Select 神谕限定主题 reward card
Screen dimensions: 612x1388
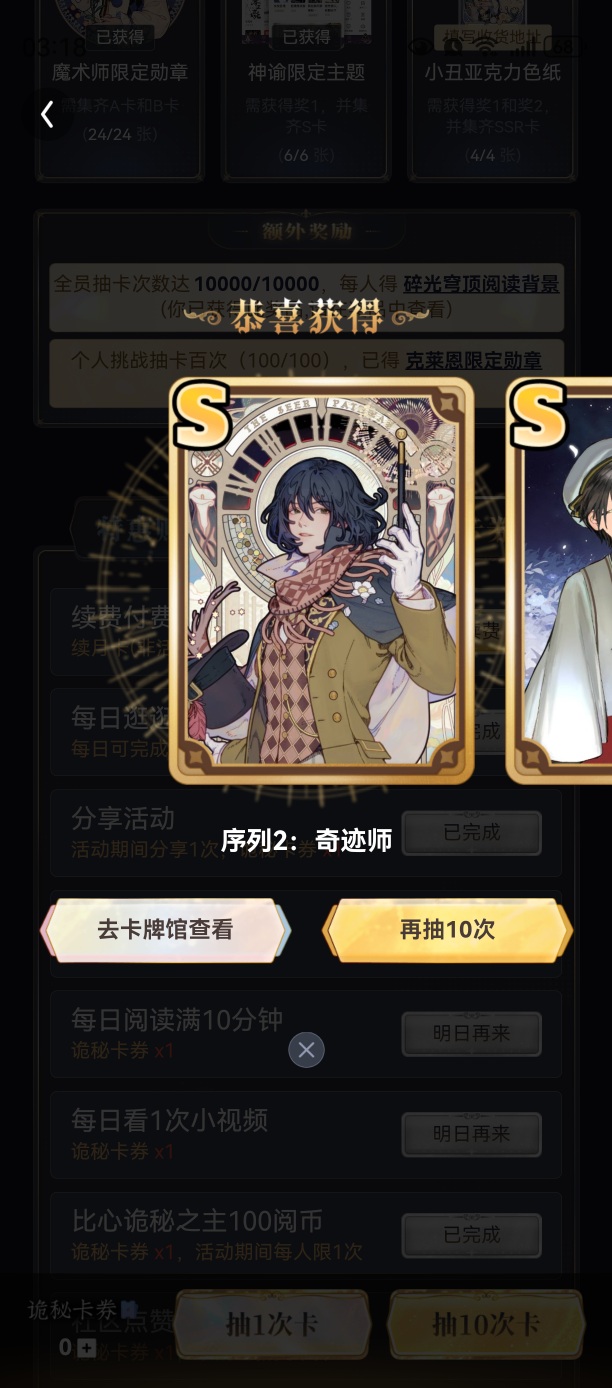[x=306, y=90]
